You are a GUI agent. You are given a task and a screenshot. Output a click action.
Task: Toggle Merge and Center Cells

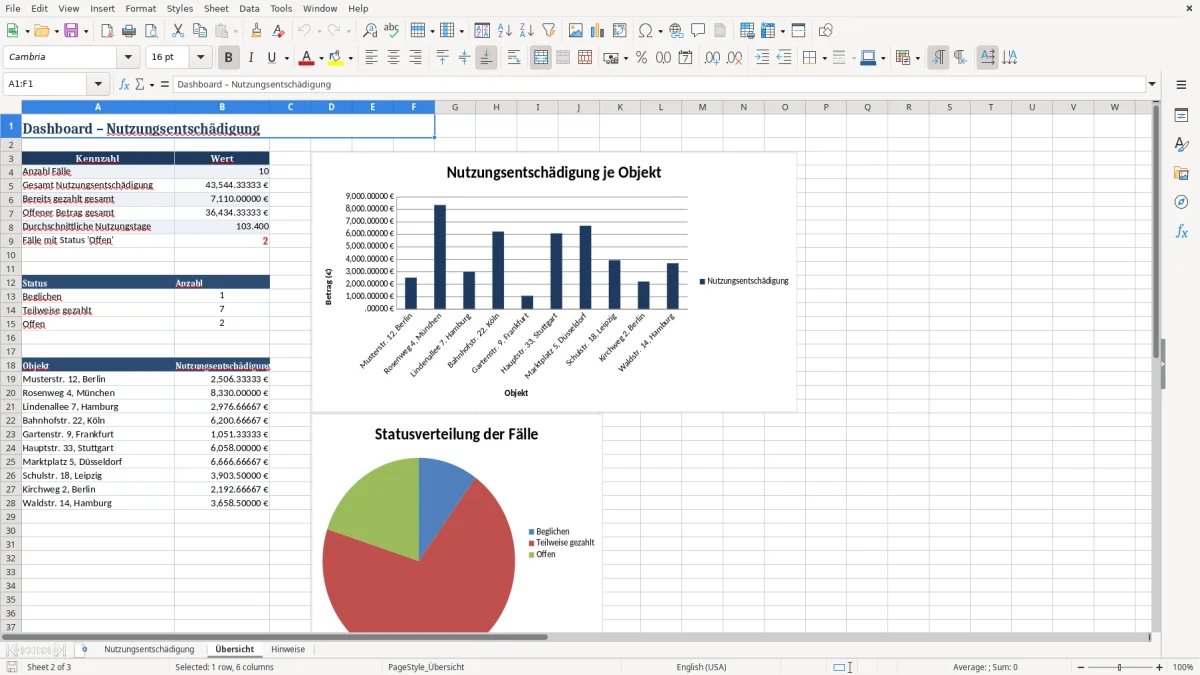coord(541,58)
